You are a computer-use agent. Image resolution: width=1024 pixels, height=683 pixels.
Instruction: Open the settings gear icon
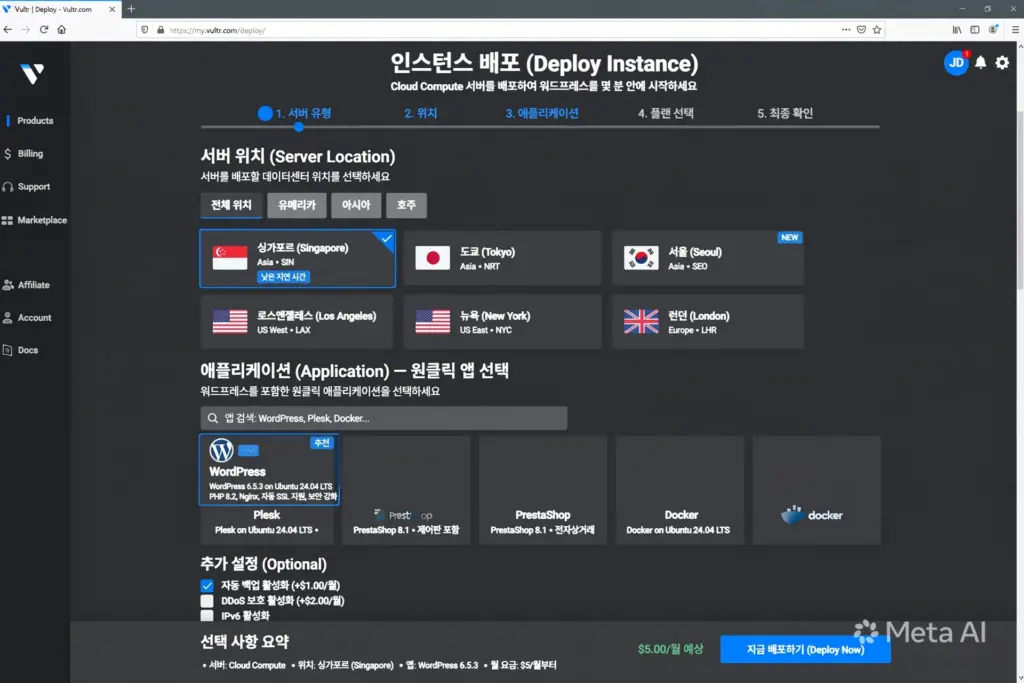(x=1002, y=63)
